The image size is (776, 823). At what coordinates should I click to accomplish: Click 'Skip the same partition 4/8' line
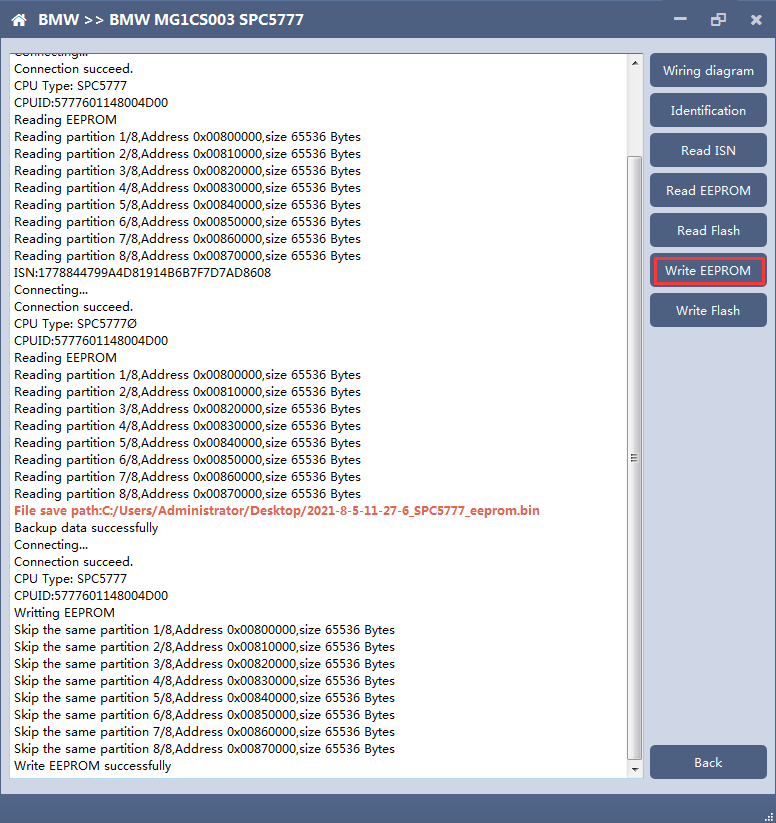tap(204, 681)
